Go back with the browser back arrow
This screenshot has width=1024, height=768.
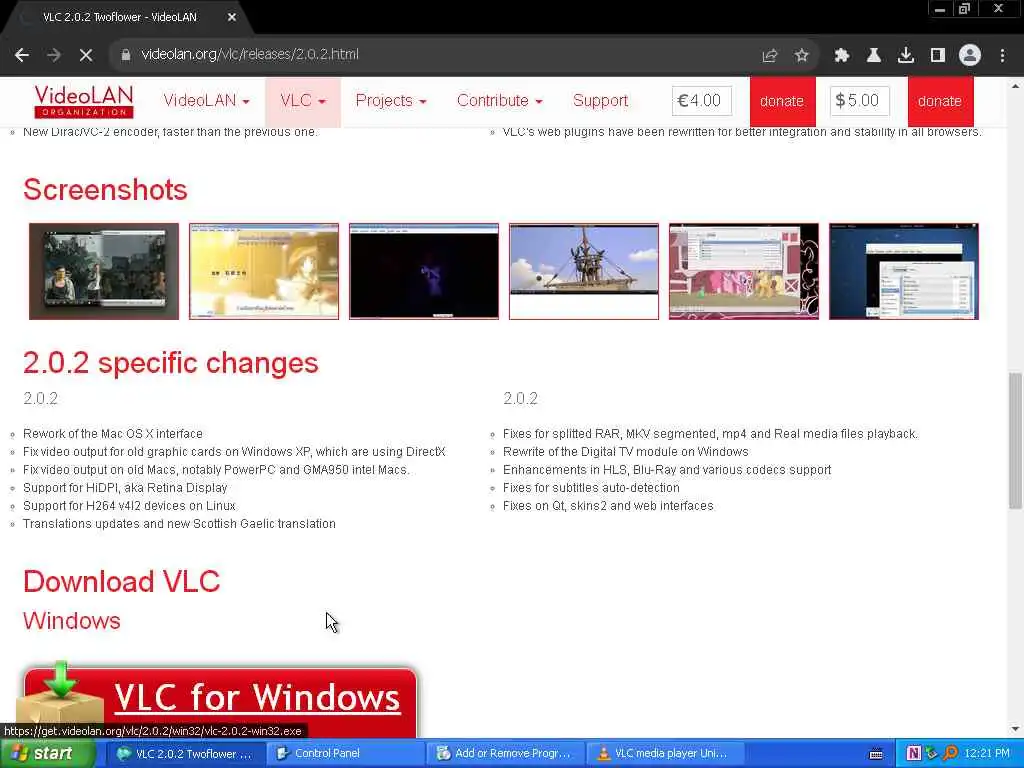22,55
